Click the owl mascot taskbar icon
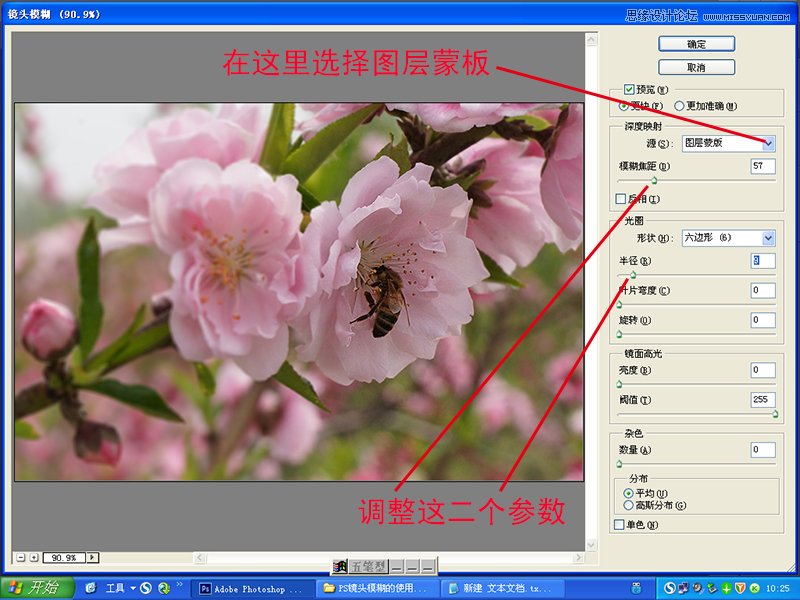 coord(637,588)
